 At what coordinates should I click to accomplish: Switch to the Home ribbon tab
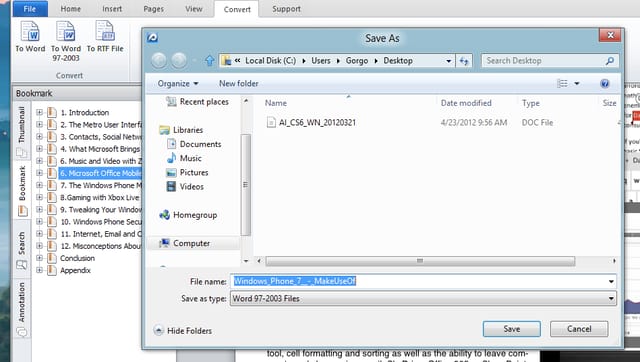point(71,9)
